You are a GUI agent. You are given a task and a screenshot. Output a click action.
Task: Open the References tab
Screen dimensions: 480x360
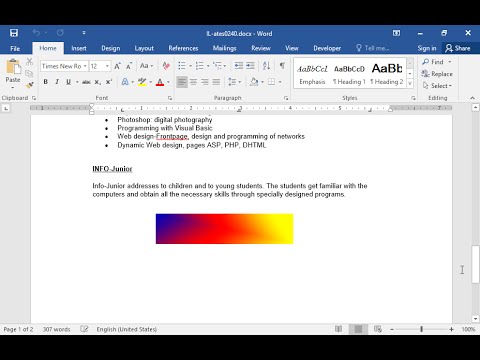click(183, 48)
